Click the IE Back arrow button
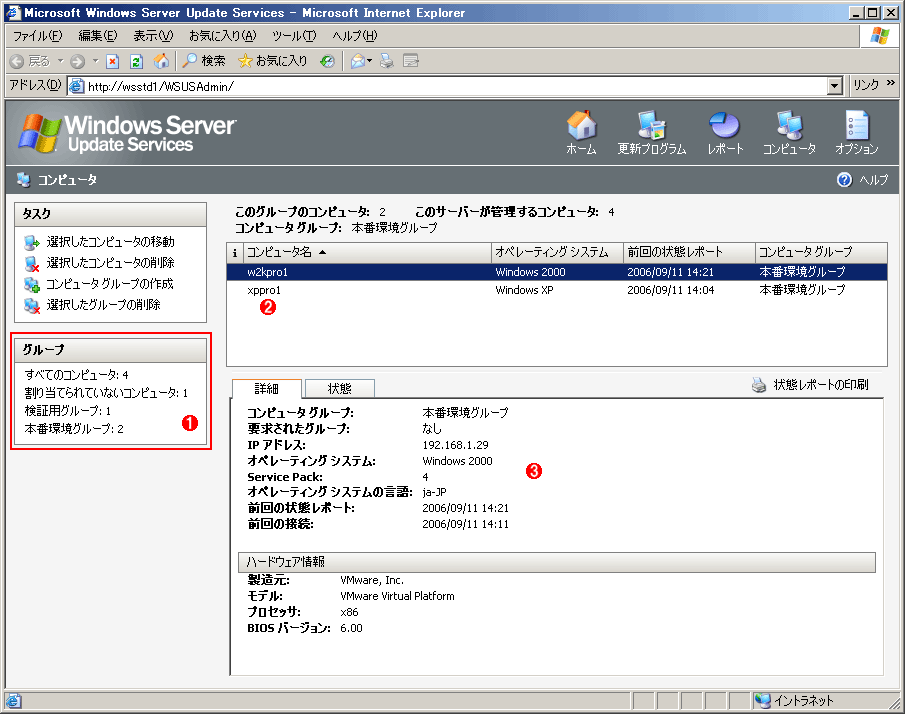905x714 pixels. 17,61
